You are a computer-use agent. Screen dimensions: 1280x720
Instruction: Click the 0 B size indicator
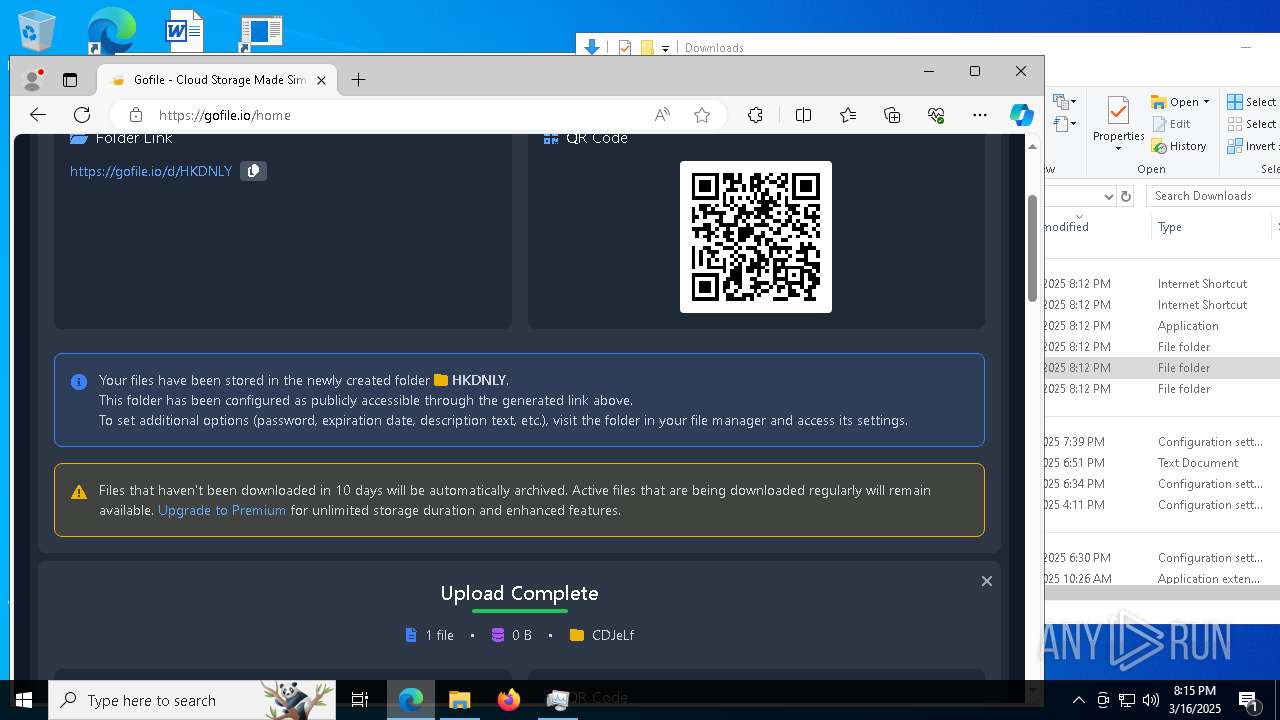tap(512, 635)
